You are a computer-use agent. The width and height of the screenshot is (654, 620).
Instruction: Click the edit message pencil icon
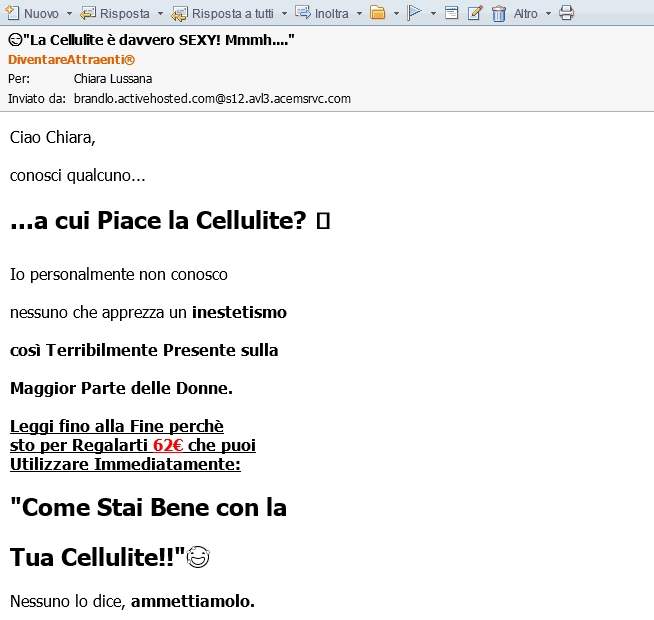[x=475, y=13]
